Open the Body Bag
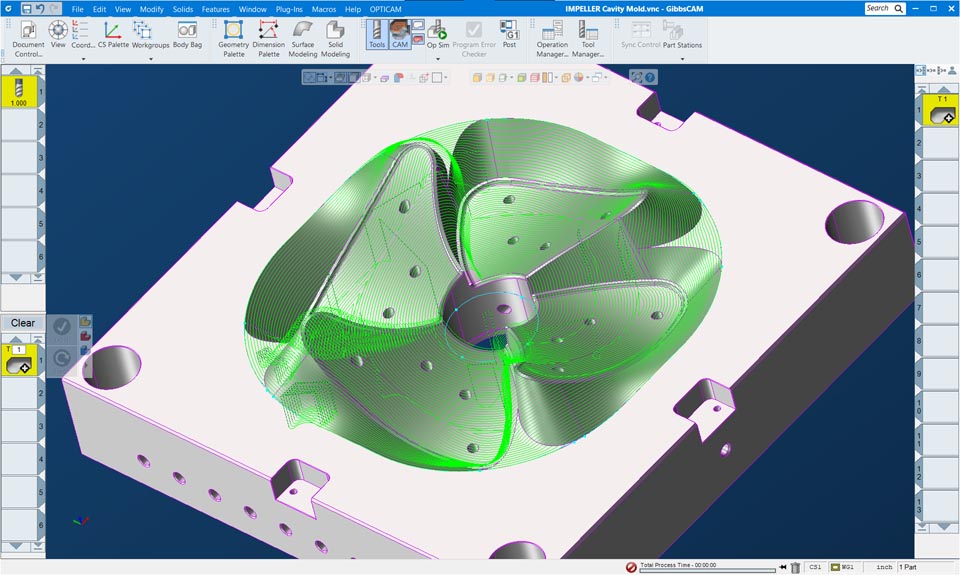Image resolution: width=960 pixels, height=575 pixels. (x=187, y=35)
